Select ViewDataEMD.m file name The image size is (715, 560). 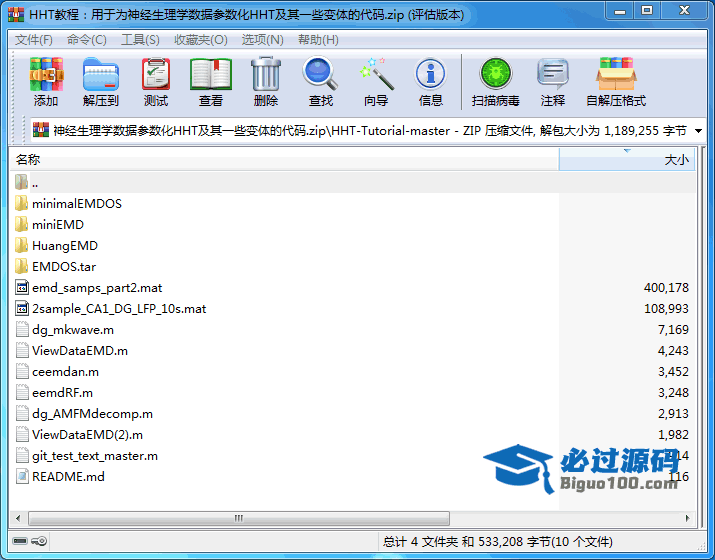tap(80, 351)
